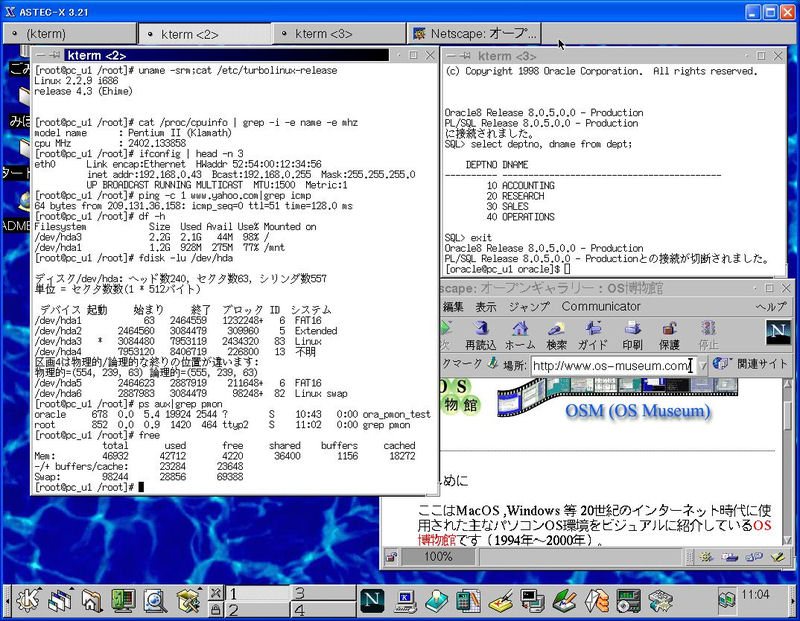Click Netscape Stop (停止) toolbar button
Image resolution: width=800 pixels, height=621 pixels.
pos(708,336)
